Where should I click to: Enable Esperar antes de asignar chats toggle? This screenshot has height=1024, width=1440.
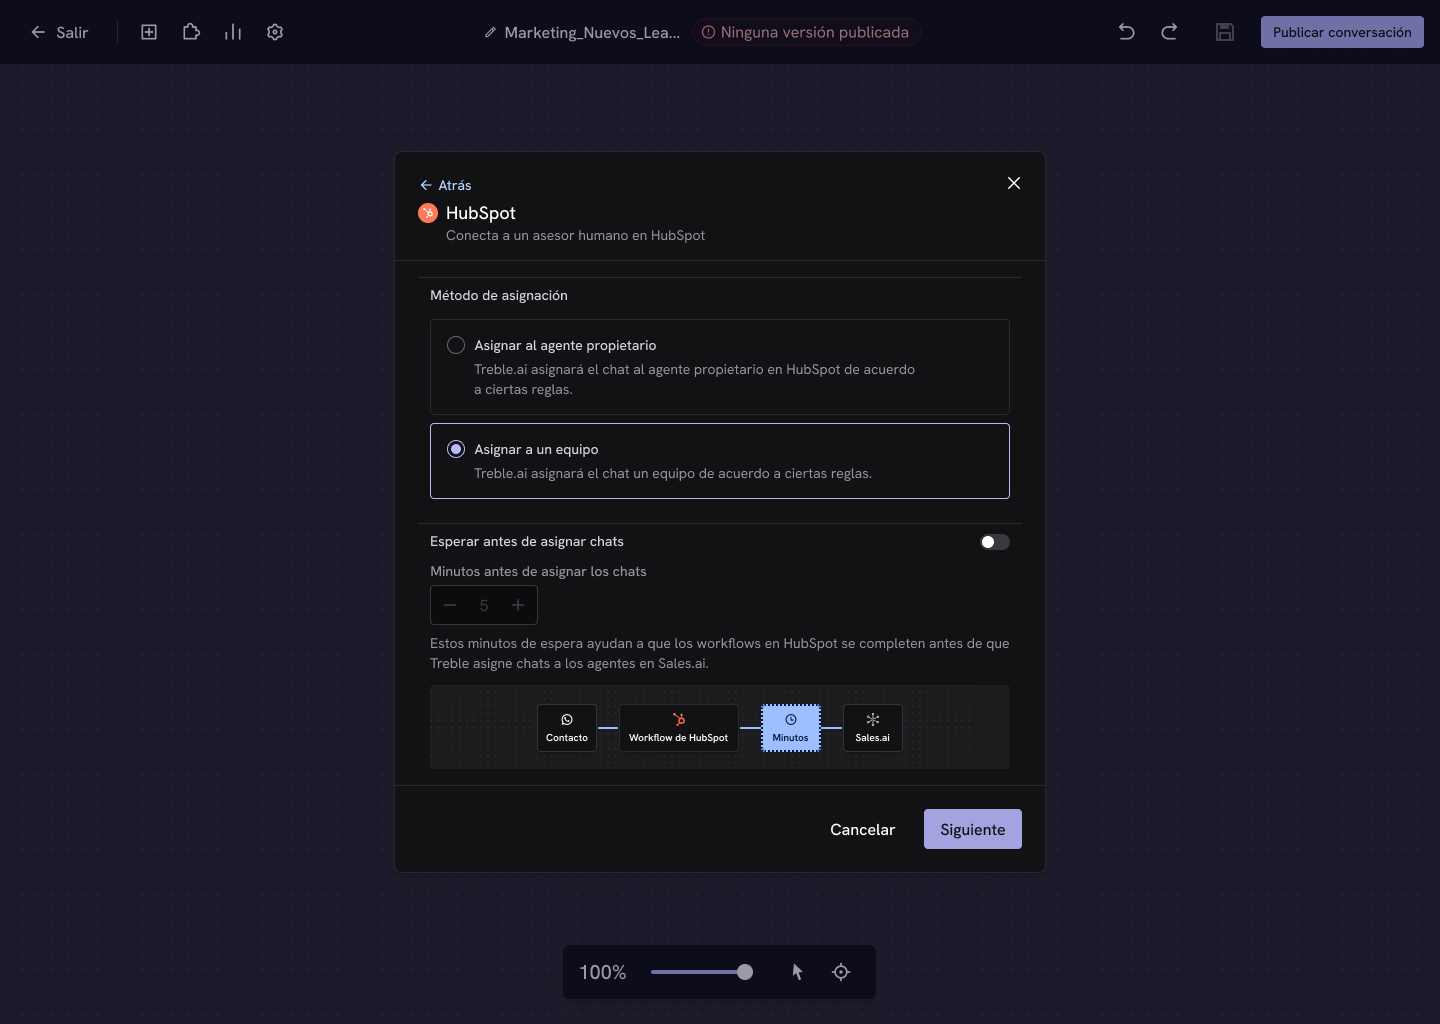995,542
